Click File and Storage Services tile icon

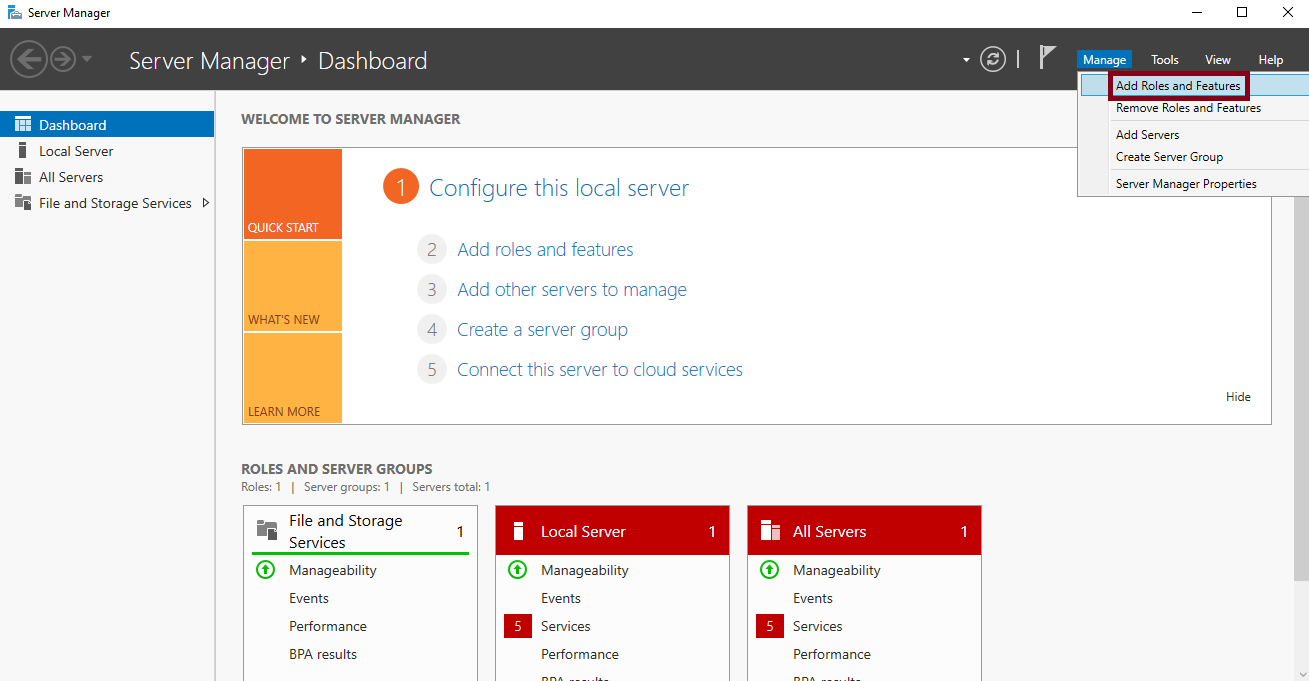(267, 530)
